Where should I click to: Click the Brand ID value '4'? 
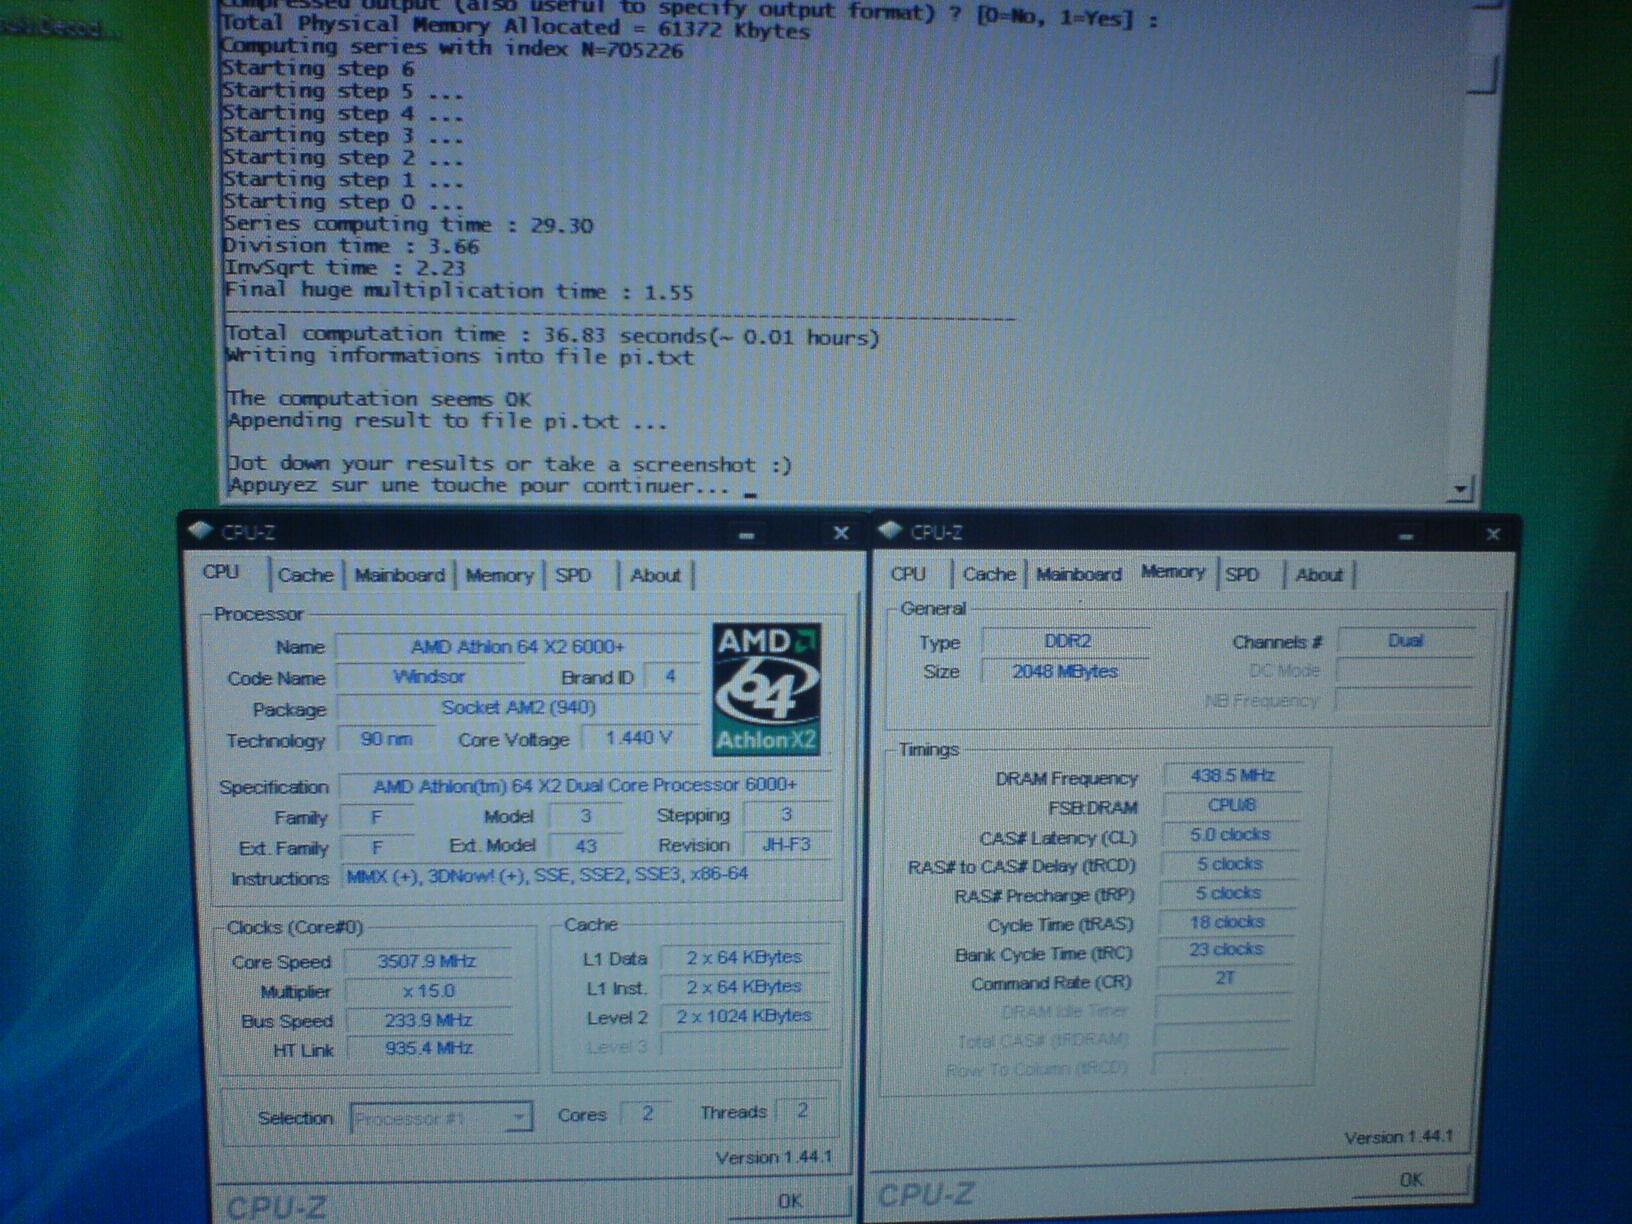[x=670, y=677]
